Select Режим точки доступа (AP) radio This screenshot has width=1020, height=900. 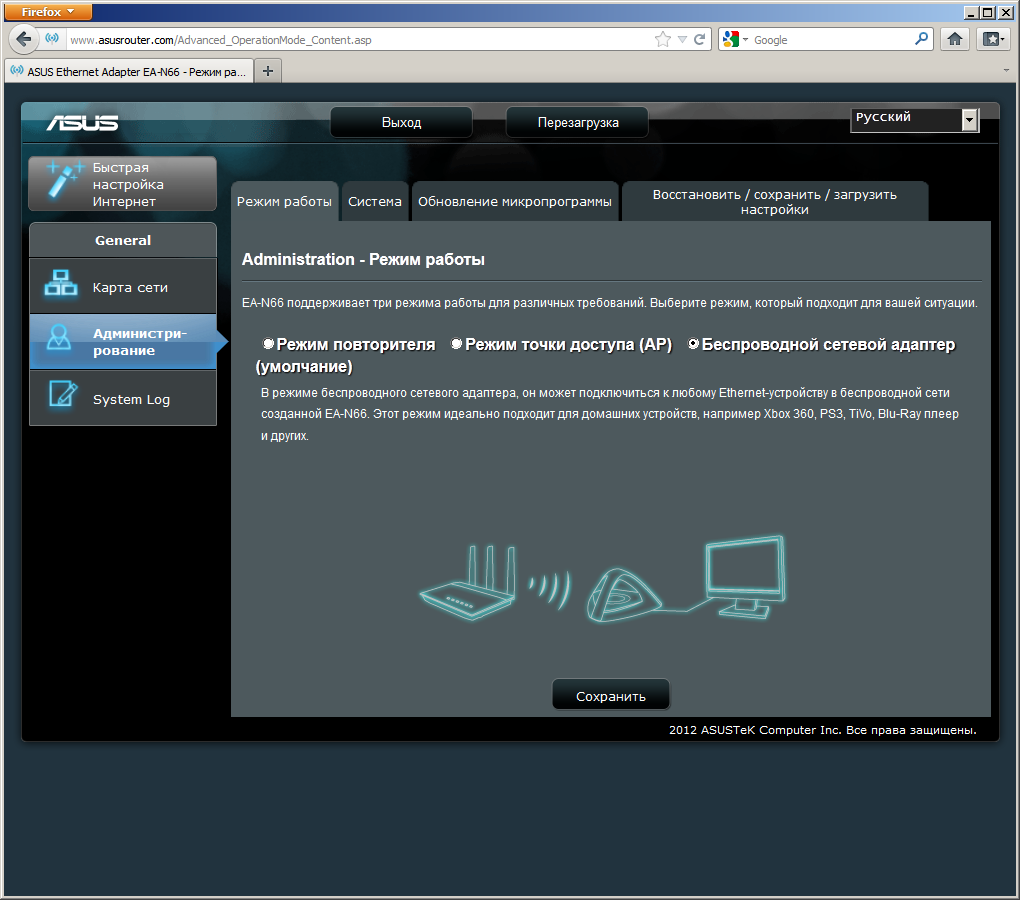456,343
